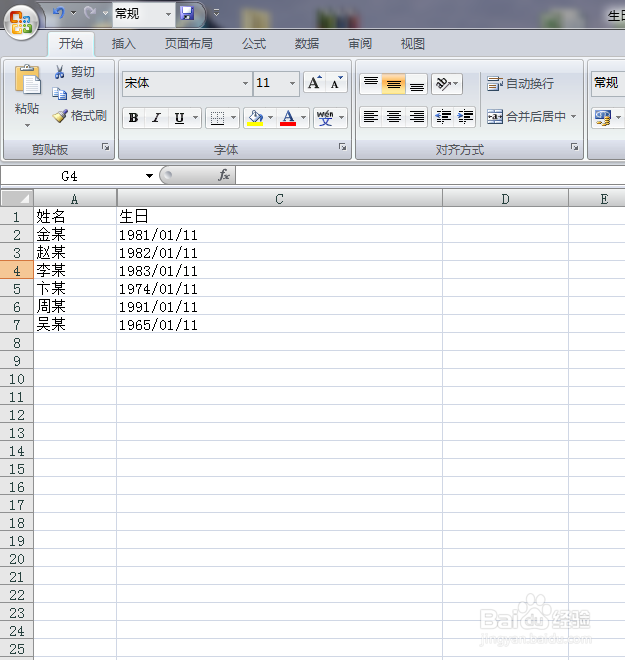The height and width of the screenshot is (660, 625).
Task: Open the redo history dropdown arrow
Action: click(x=105, y=13)
